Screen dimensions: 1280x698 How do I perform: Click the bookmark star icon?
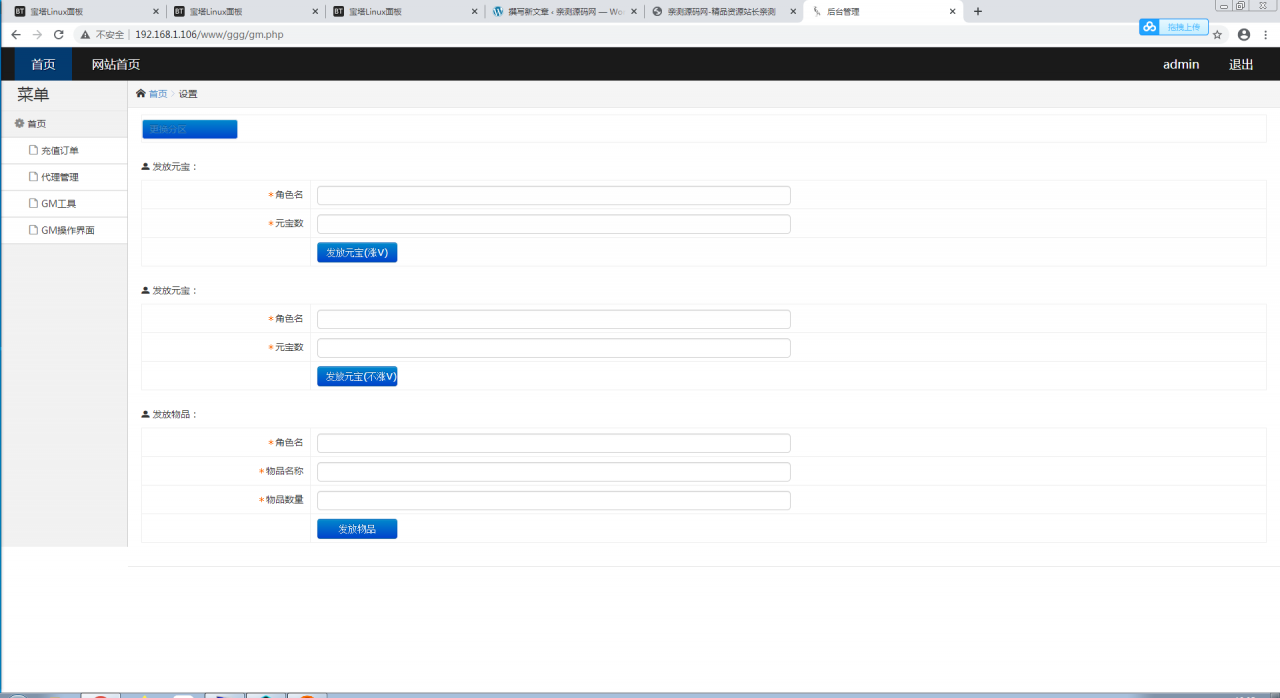(1217, 34)
